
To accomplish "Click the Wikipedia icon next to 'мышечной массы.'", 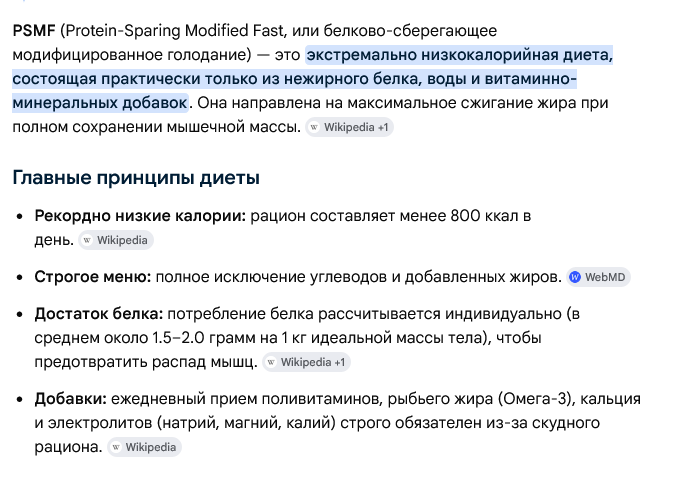I will (314, 127).
